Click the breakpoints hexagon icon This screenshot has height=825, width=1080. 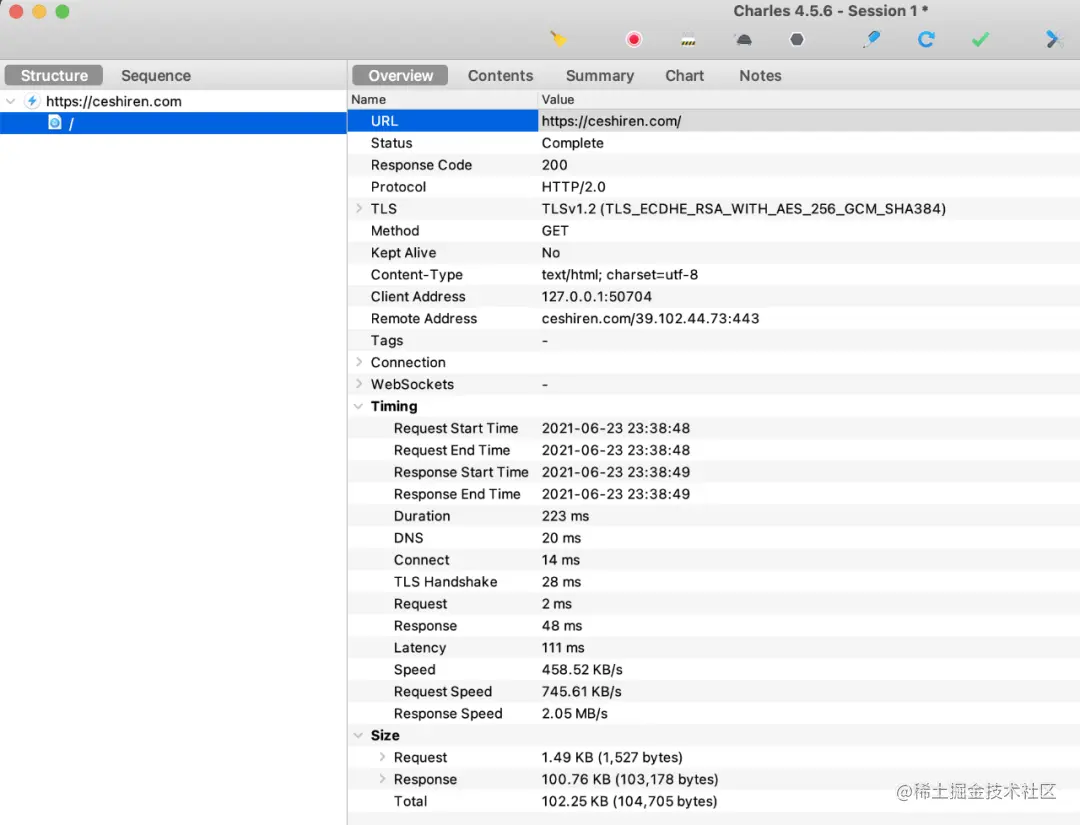(x=797, y=39)
